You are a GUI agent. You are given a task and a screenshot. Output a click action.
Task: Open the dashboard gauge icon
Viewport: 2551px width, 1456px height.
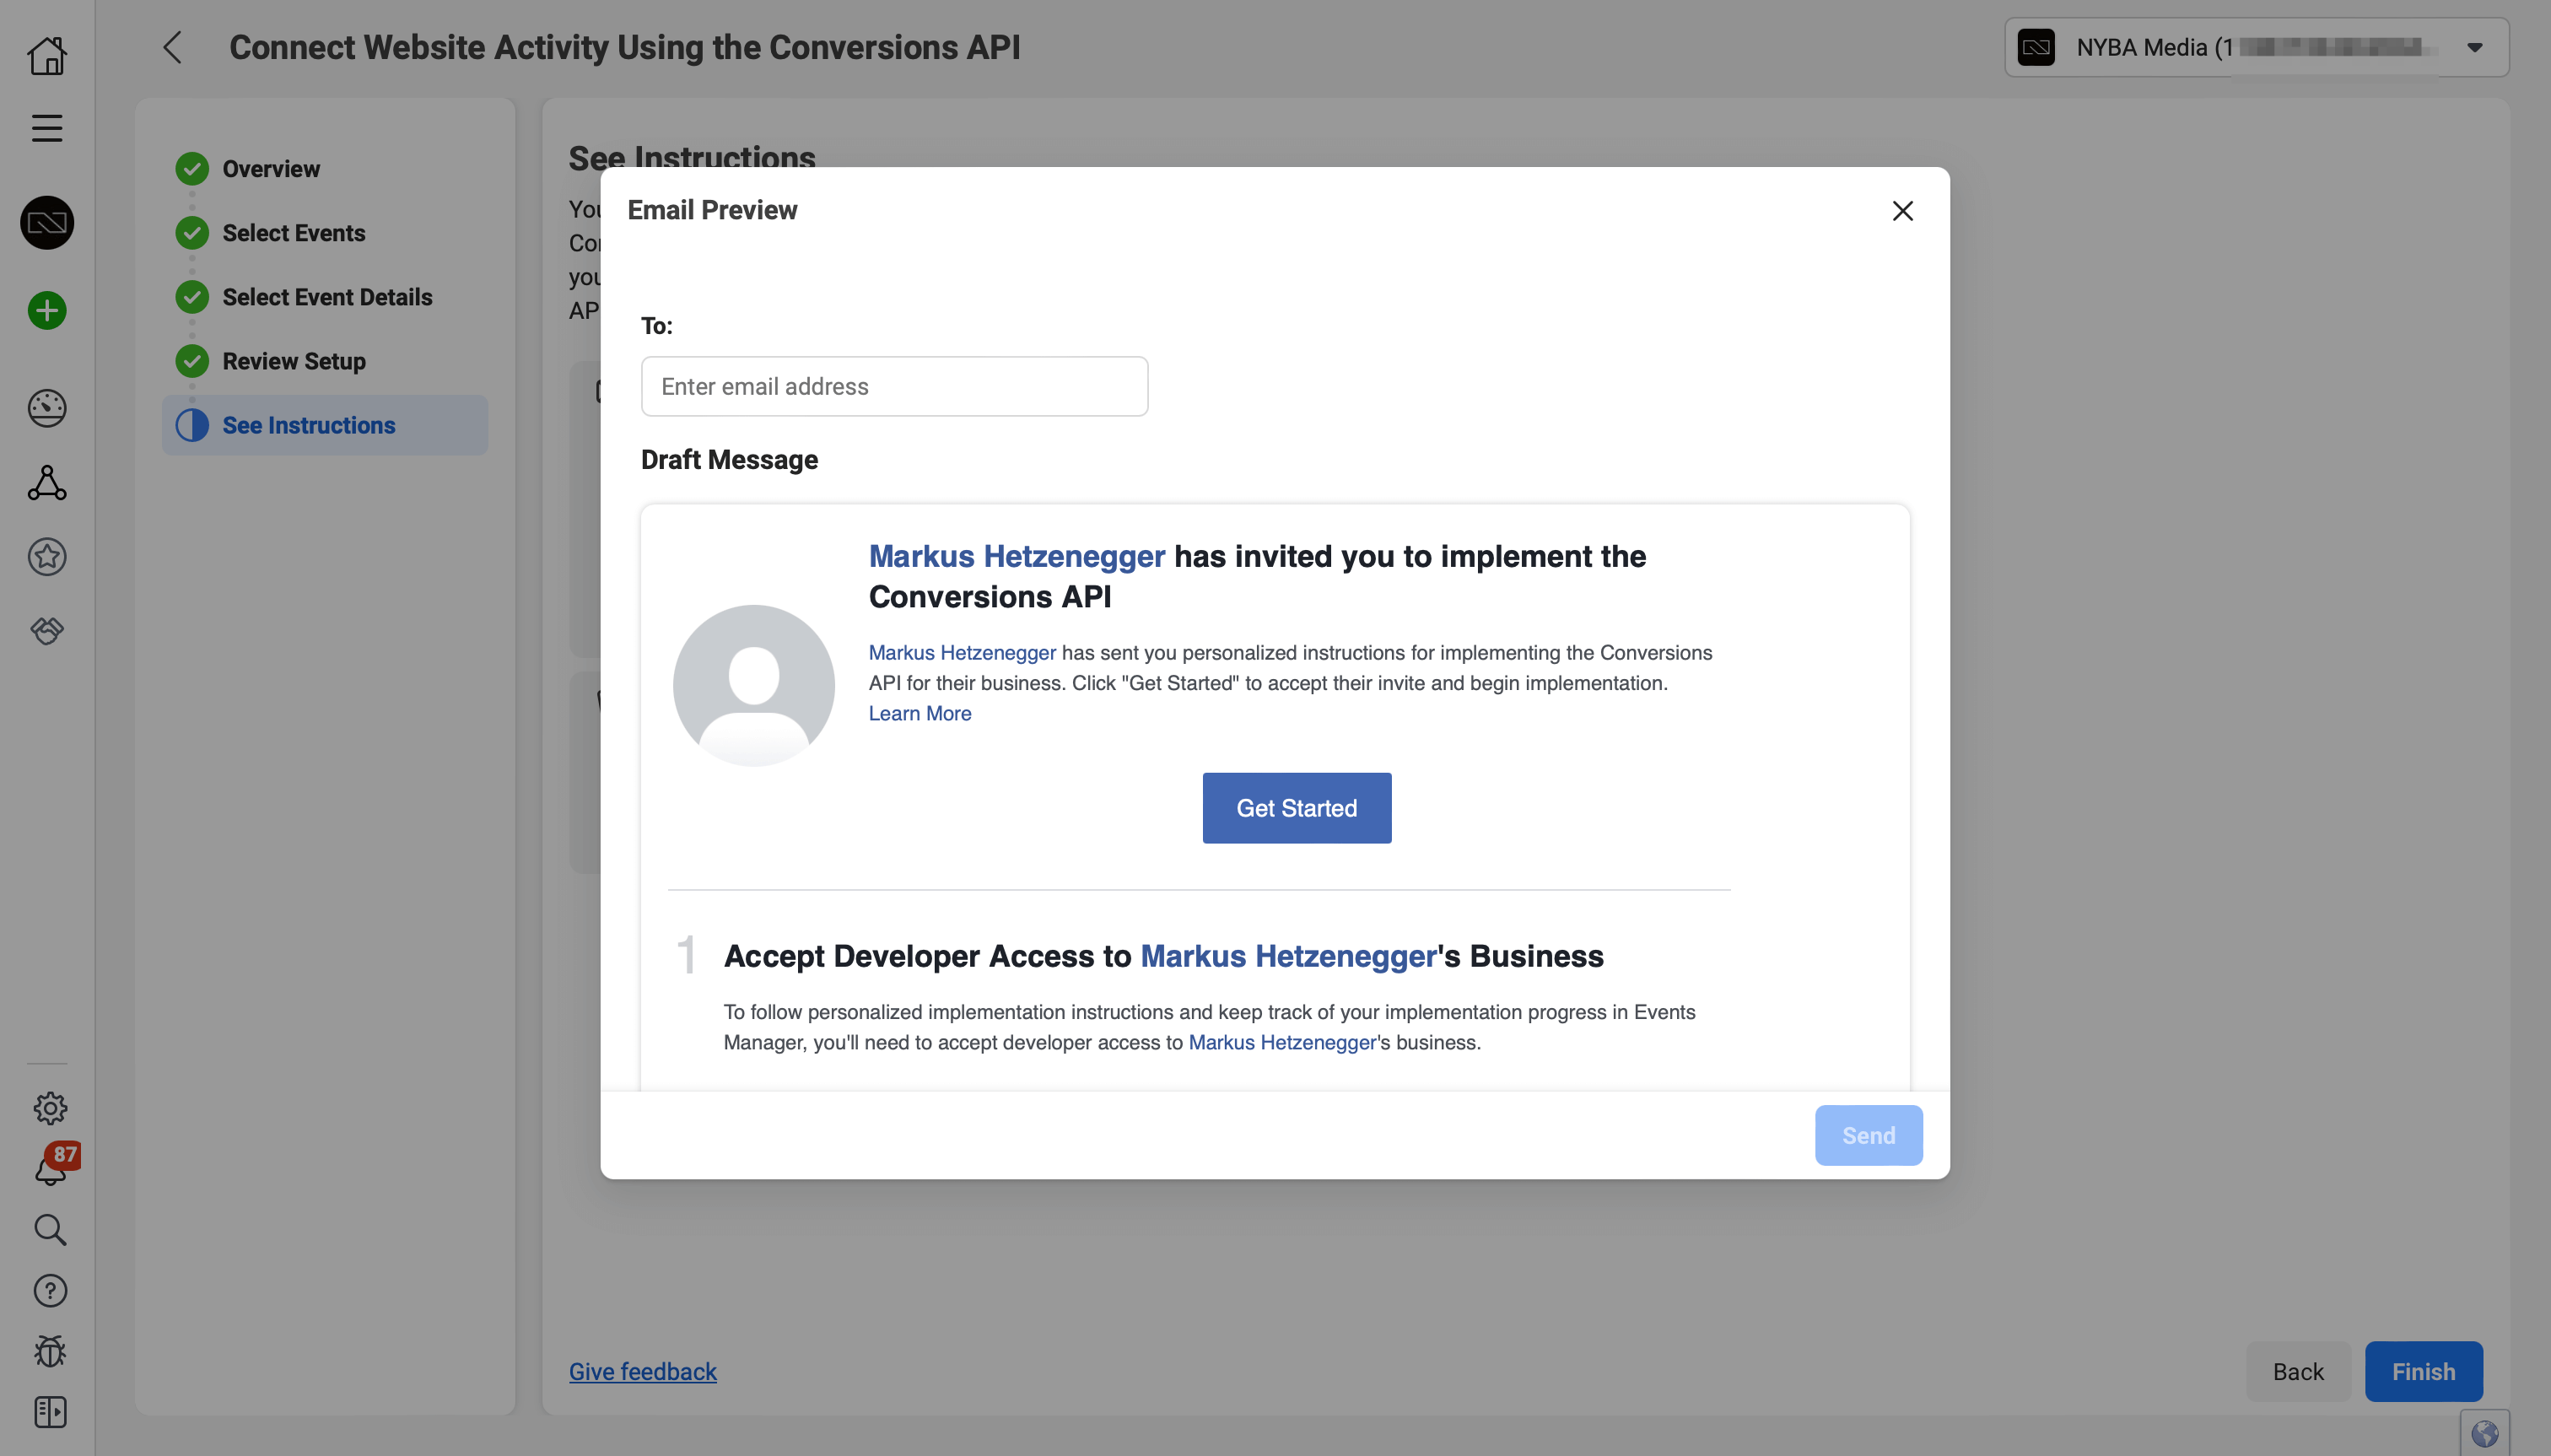tap(47, 407)
